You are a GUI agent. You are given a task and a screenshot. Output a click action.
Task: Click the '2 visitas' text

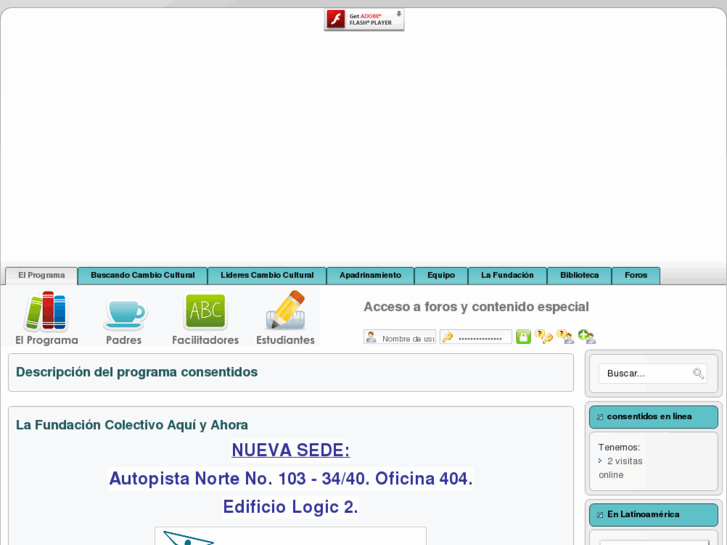pos(625,461)
